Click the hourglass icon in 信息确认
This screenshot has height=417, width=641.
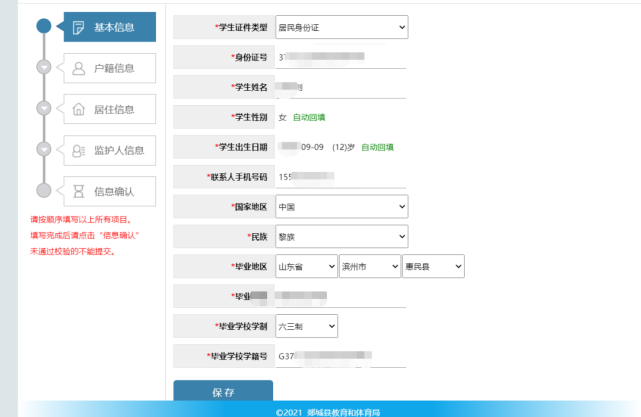click(x=78, y=191)
